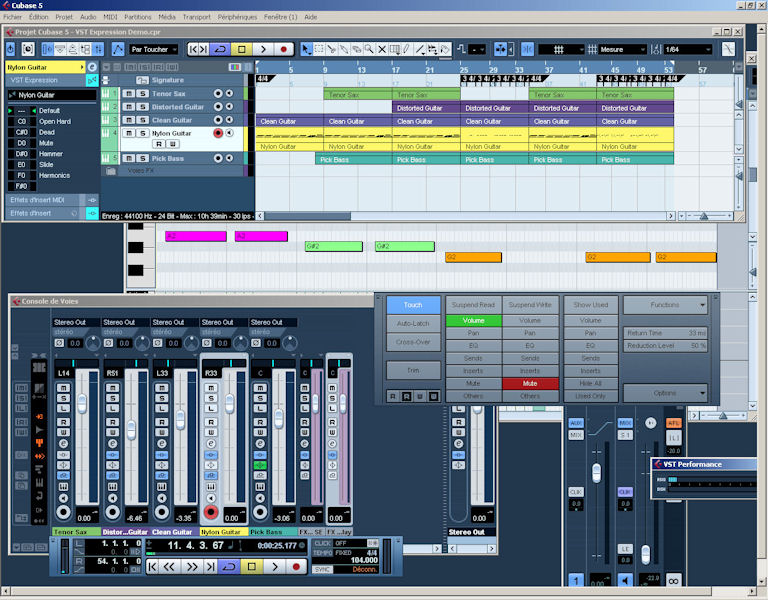Screen dimensions: 768x600
Task: Choose the Zoom magnifier tool
Action: [369, 49]
